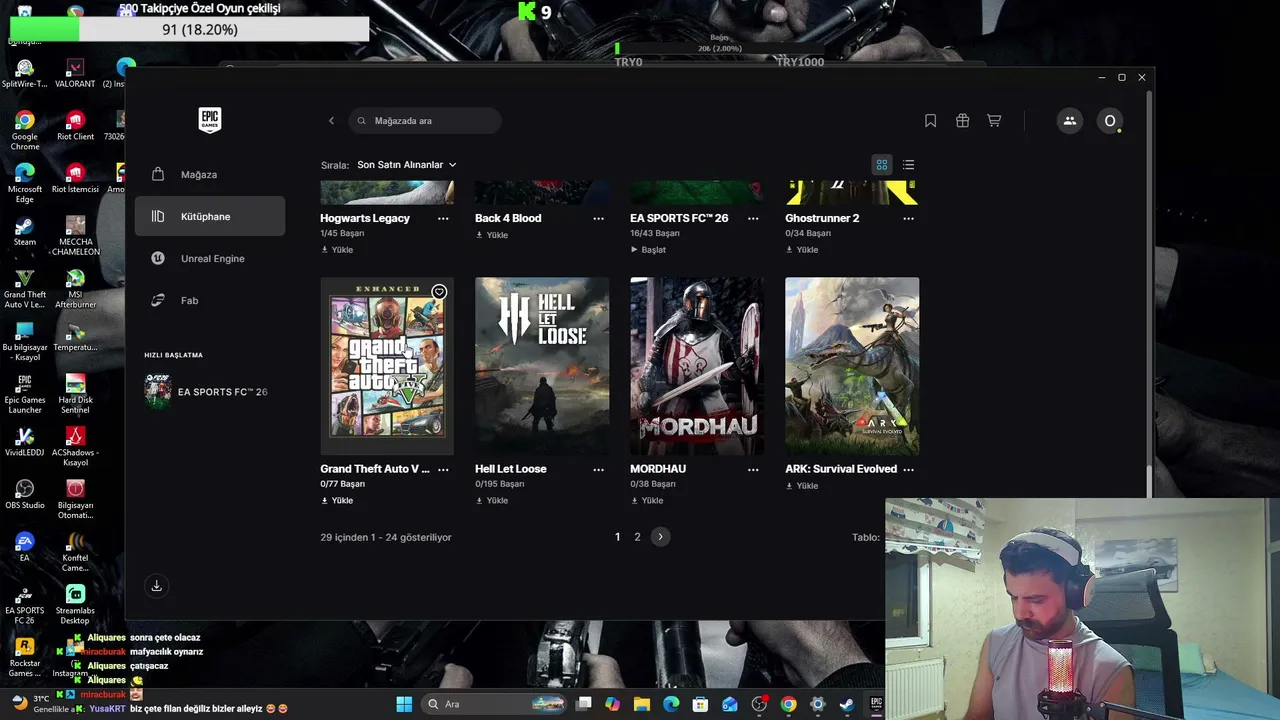
Task: Open the shopping cart icon
Action: click(994, 121)
